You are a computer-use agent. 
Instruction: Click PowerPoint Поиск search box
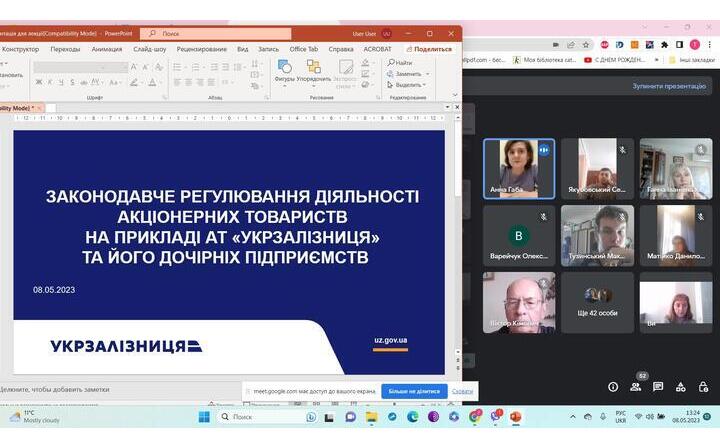click(x=216, y=34)
